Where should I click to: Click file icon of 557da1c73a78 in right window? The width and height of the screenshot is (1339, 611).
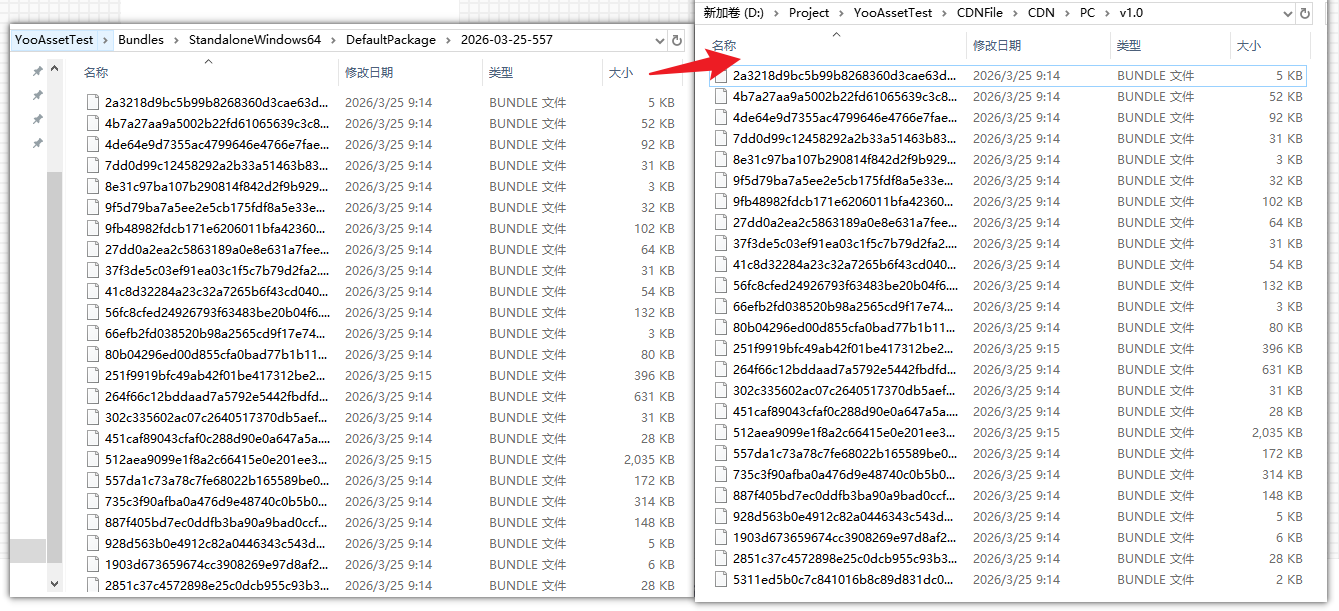pyautogui.click(x=721, y=453)
